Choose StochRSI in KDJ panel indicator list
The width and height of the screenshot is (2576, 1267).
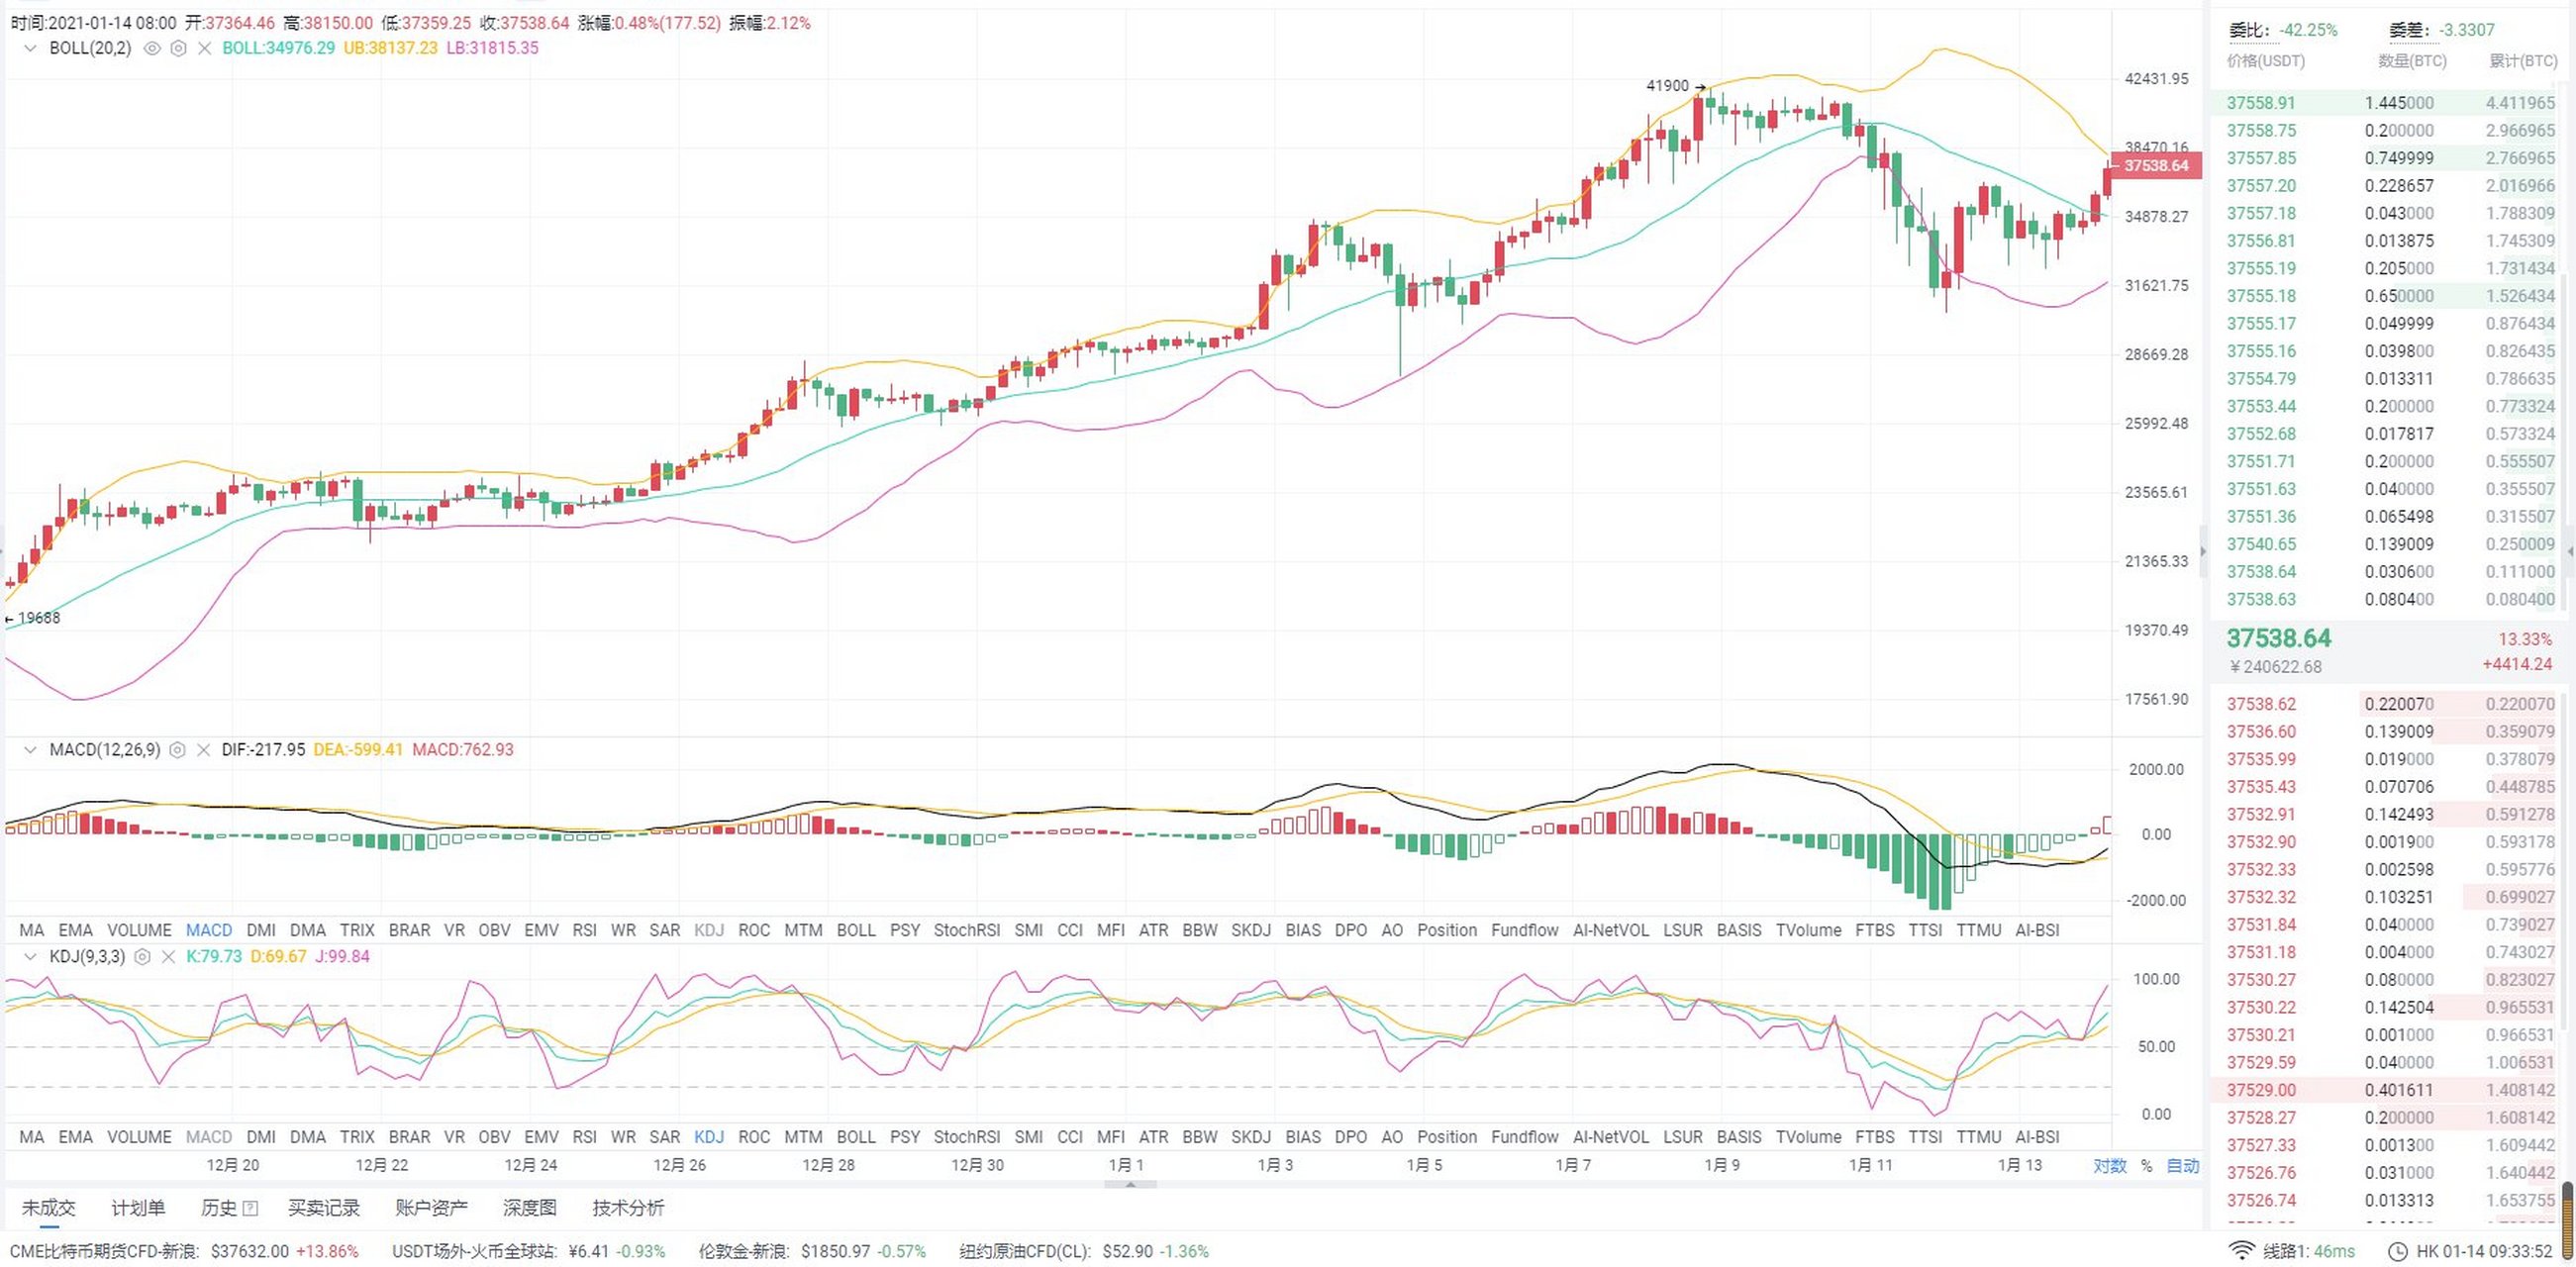point(966,1137)
